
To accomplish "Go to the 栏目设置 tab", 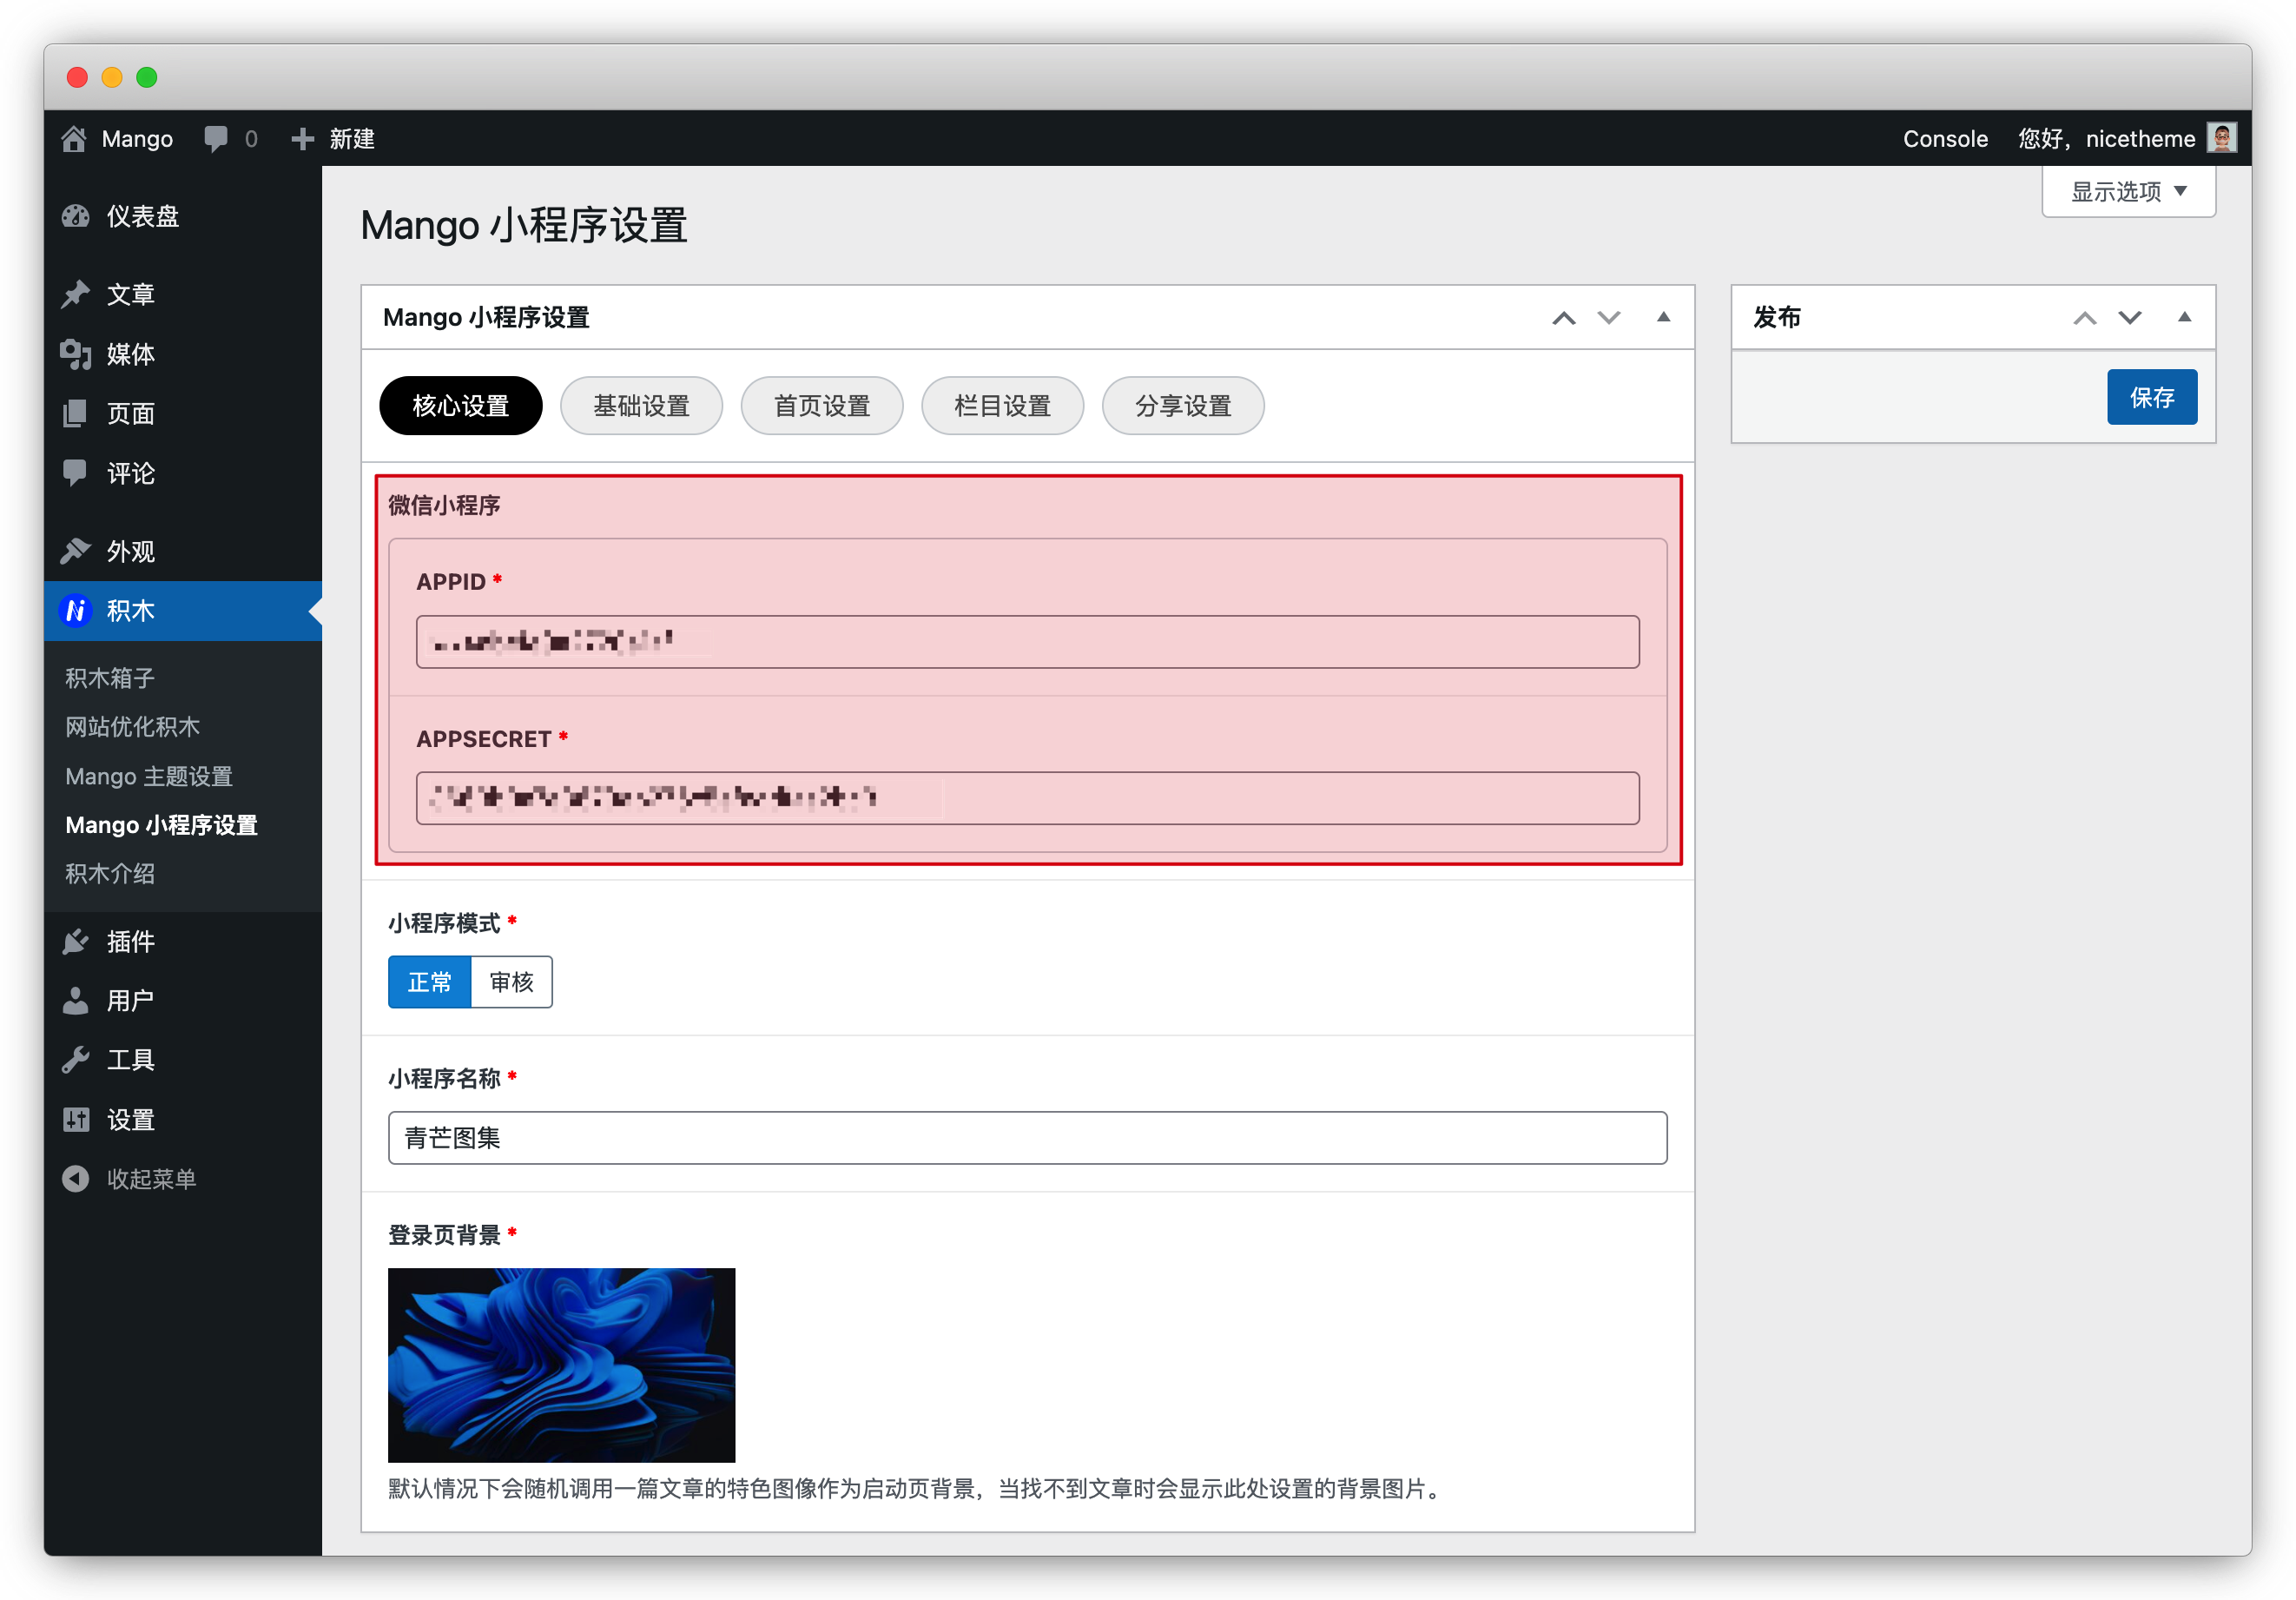I will click(x=1003, y=405).
